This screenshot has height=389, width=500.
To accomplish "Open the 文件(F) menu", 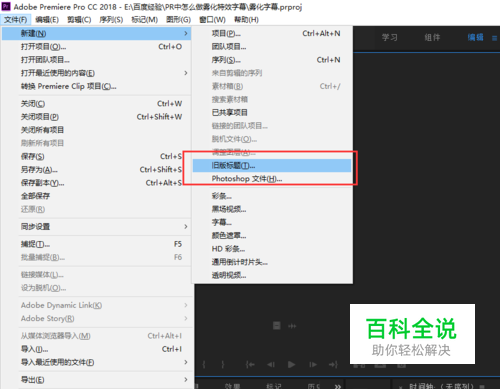I will click(x=16, y=20).
